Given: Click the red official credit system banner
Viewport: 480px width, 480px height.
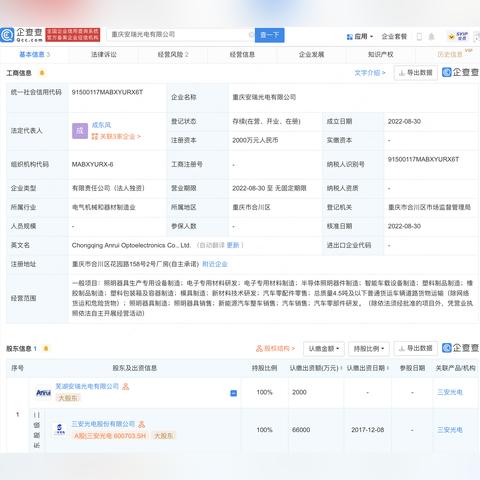Looking at the screenshot, I should [x=73, y=35].
